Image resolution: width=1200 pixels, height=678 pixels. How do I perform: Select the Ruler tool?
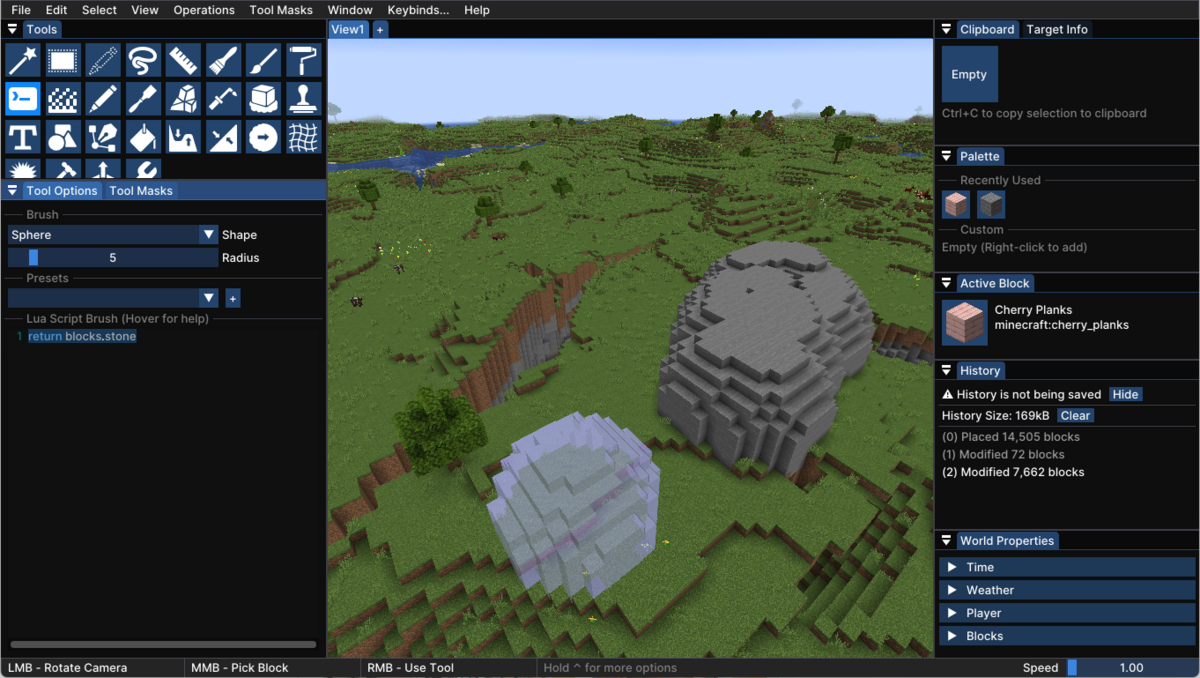(182, 60)
